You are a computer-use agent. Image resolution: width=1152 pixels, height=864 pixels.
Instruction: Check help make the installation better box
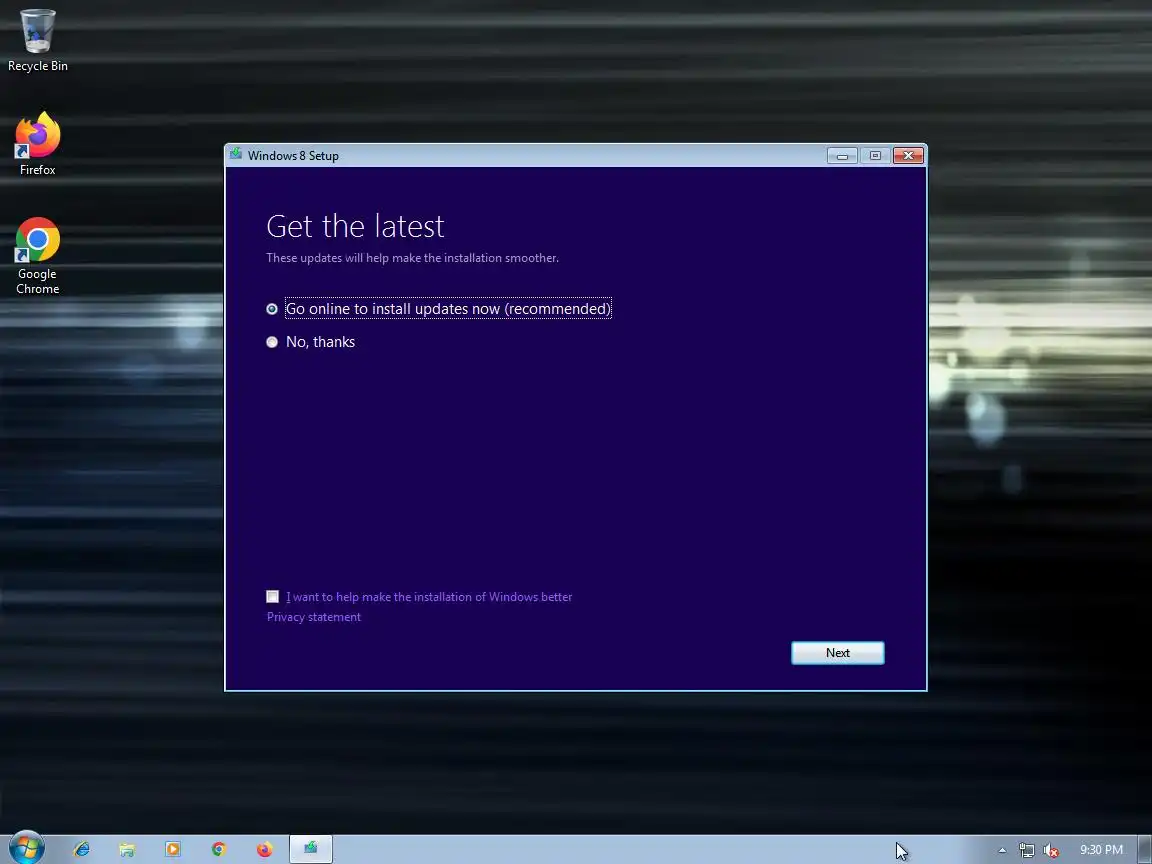(x=273, y=597)
